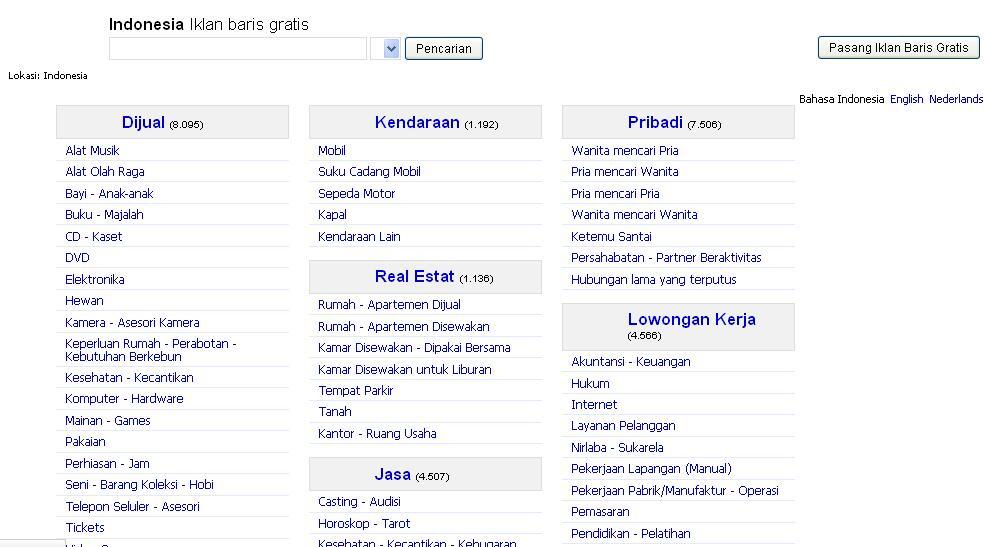Select Seni - Barang Koleksi - Hobi
The width and height of the screenshot is (984, 547).
pos(139,484)
